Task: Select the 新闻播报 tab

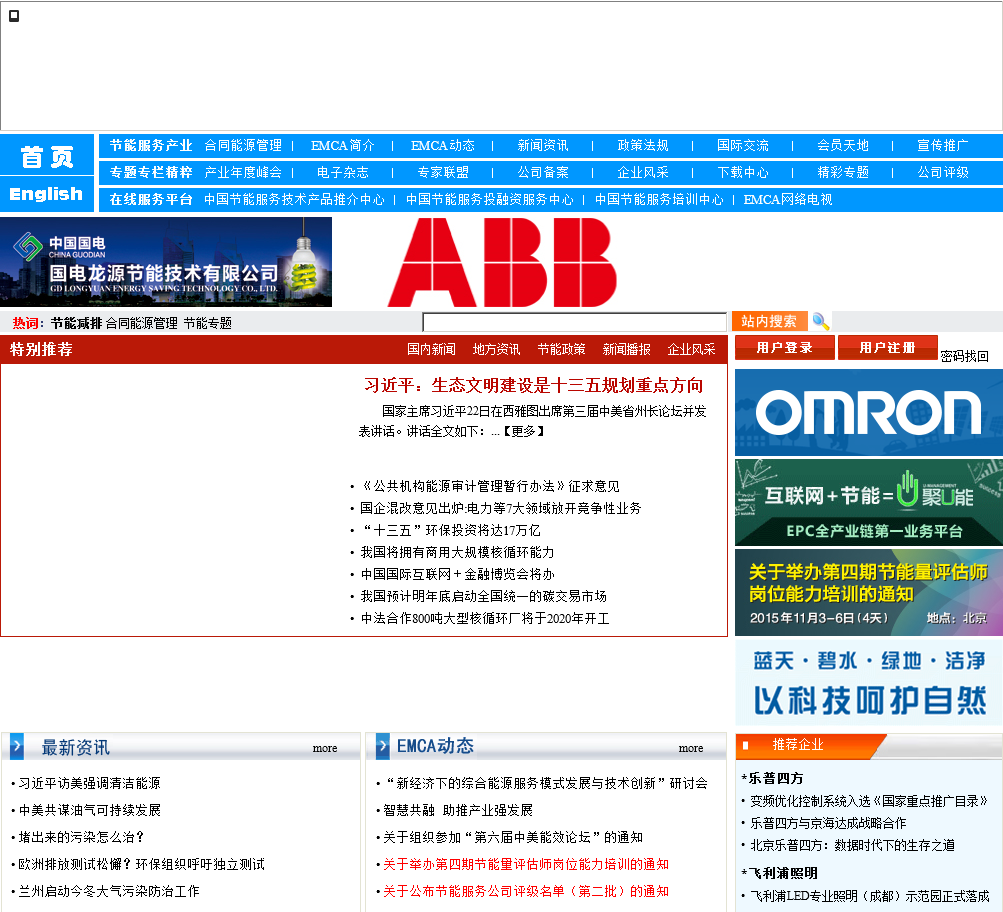Action: click(x=626, y=349)
